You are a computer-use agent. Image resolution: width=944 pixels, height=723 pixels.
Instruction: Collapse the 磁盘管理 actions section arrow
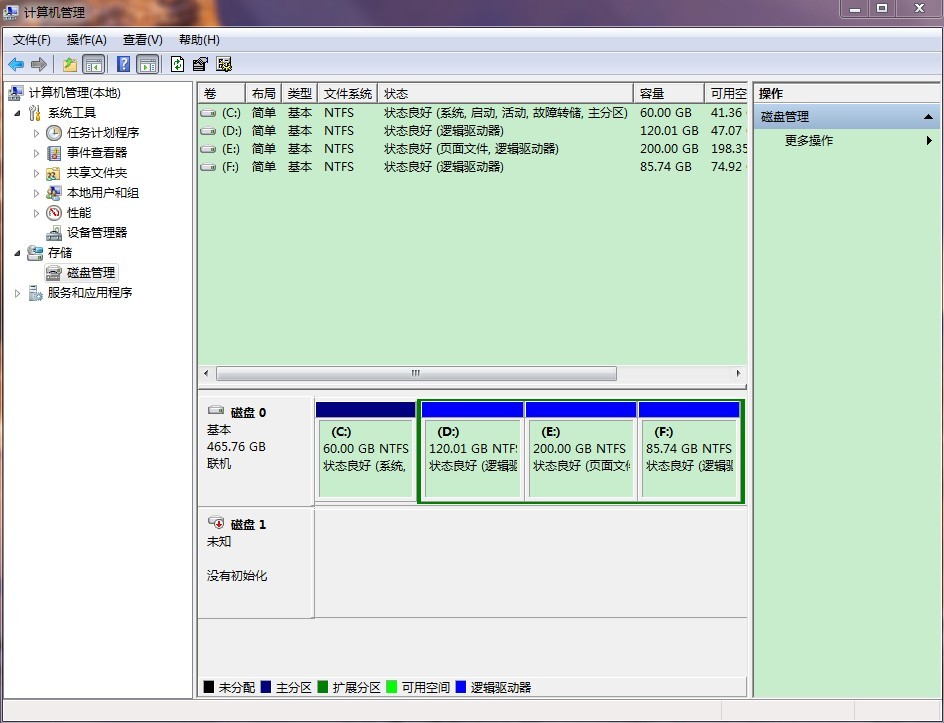928,117
